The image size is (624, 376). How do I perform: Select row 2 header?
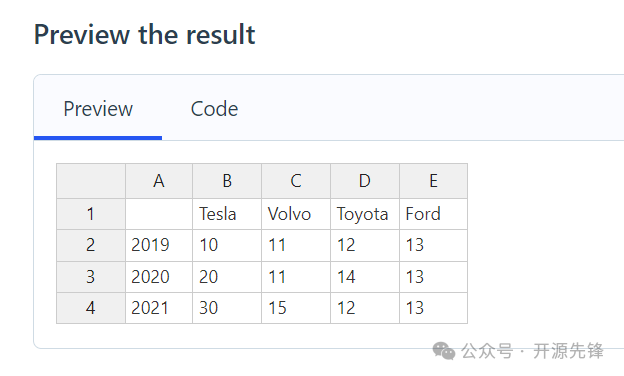click(x=91, y=245)
